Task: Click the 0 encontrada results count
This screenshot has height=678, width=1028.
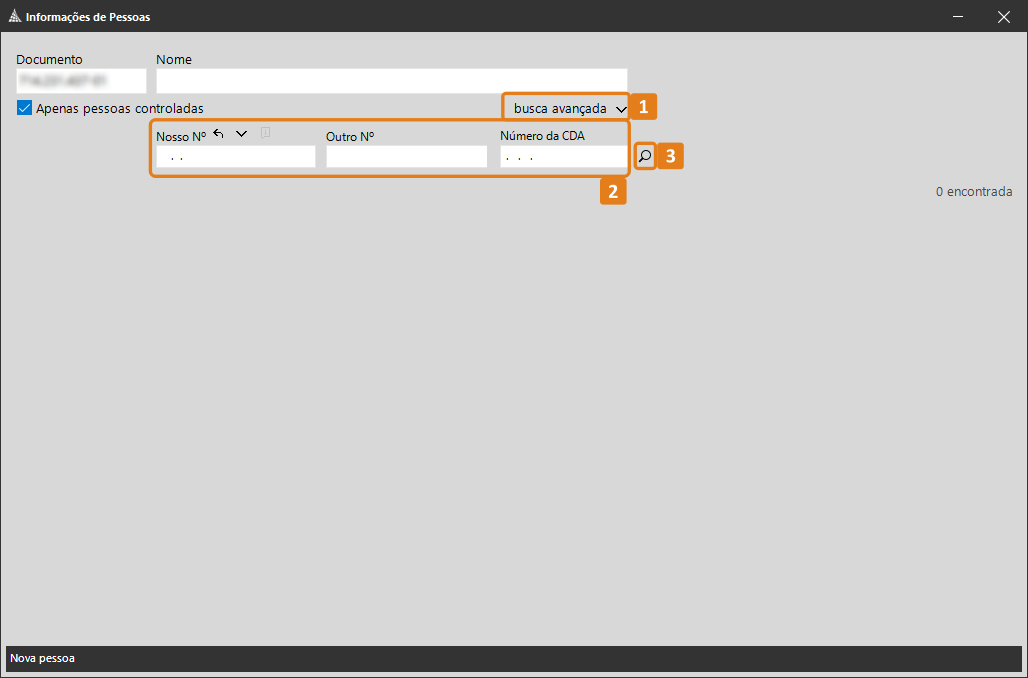Action: 973,191
